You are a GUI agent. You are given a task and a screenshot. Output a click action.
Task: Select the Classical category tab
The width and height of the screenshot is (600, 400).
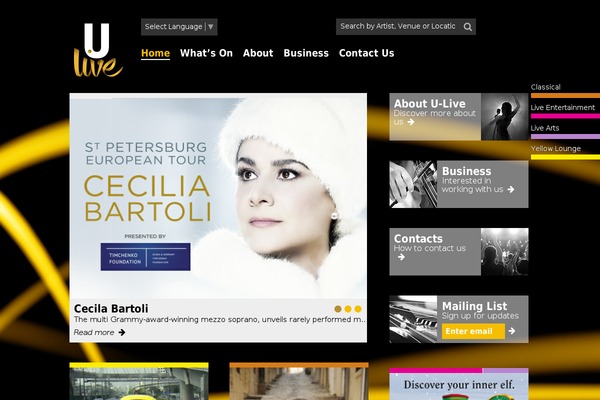click(x=565, y=90)
